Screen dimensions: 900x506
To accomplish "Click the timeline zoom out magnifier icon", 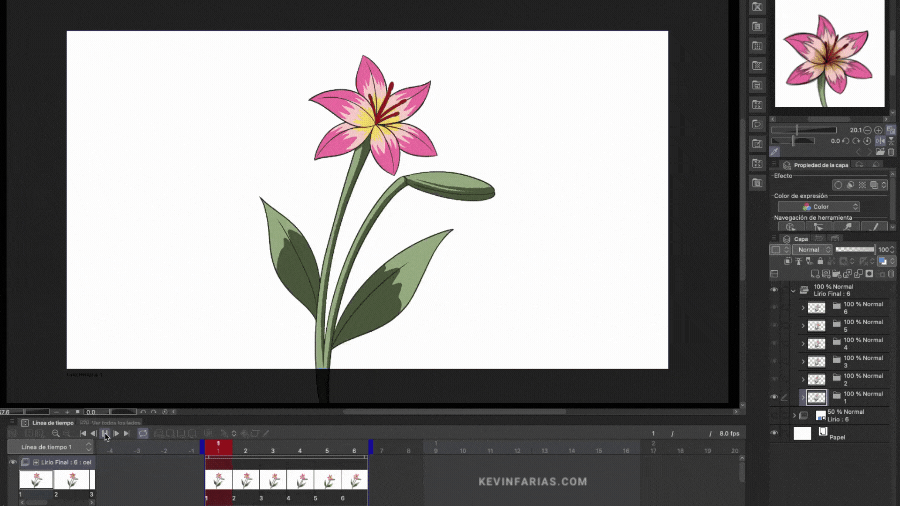I will click(55, 433).
